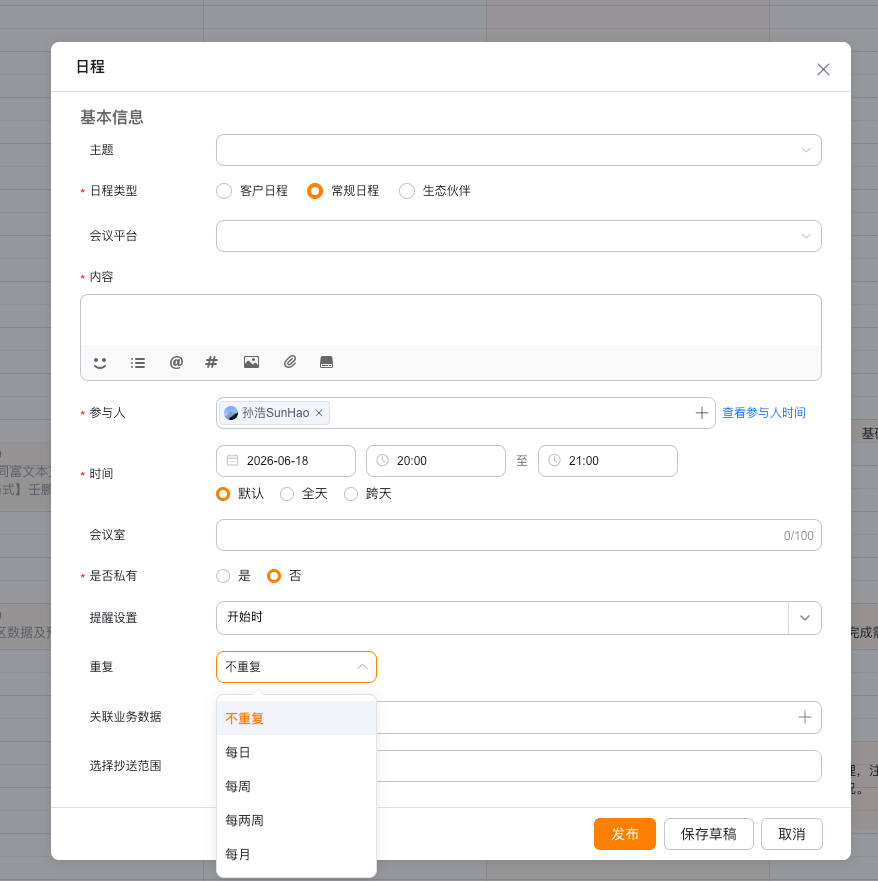Screen dimensions: 878x881
Task: Select 每周 from repeat options
Action: (296, 786)
